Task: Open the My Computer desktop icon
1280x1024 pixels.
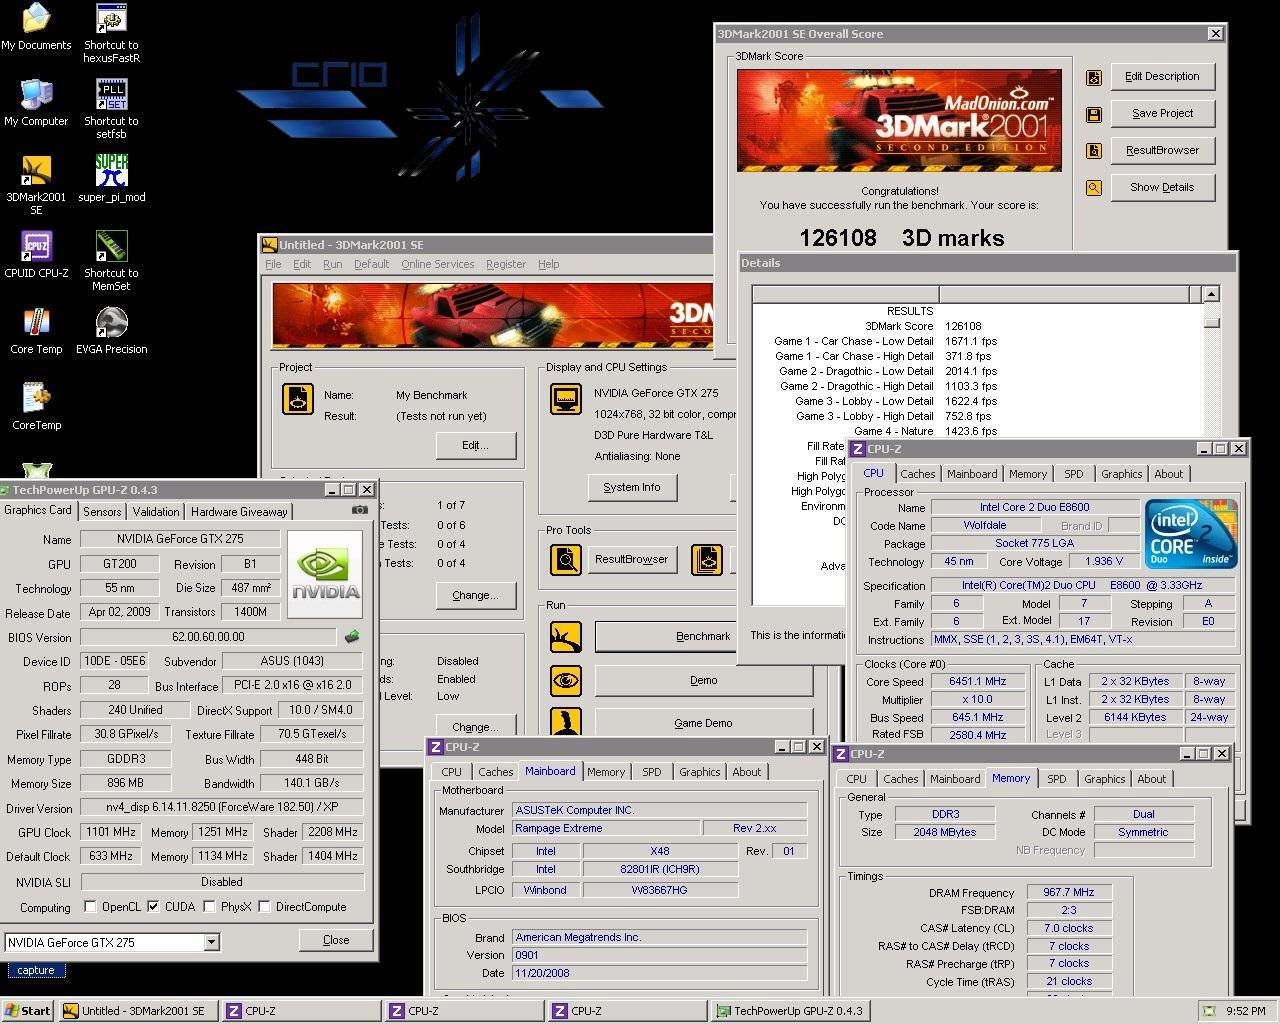Action: tap(36, 95)
